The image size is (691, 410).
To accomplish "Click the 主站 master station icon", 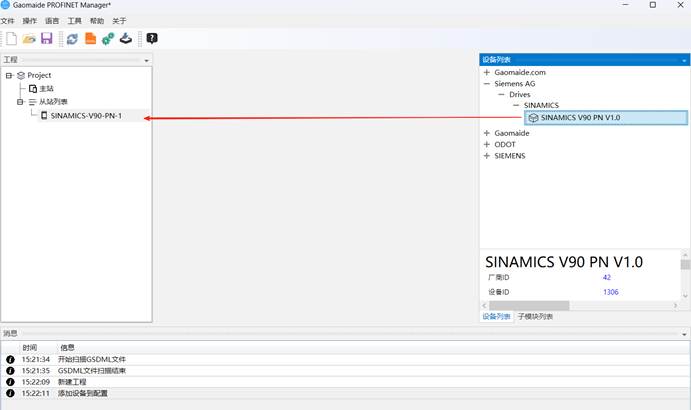I will [x=33, y=89].
